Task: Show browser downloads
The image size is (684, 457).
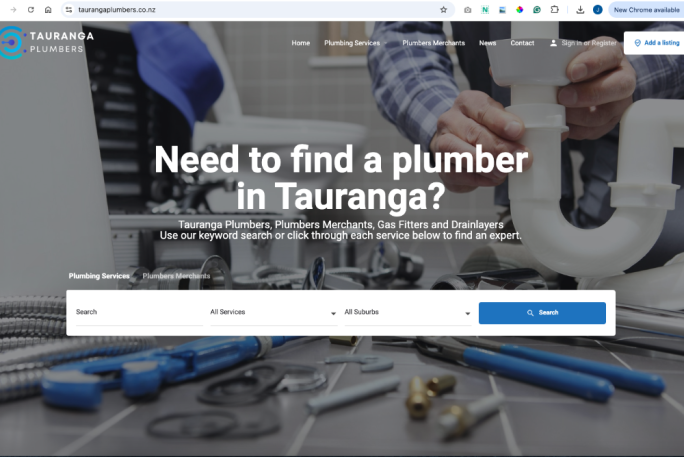Action: [x=580, y=10]
